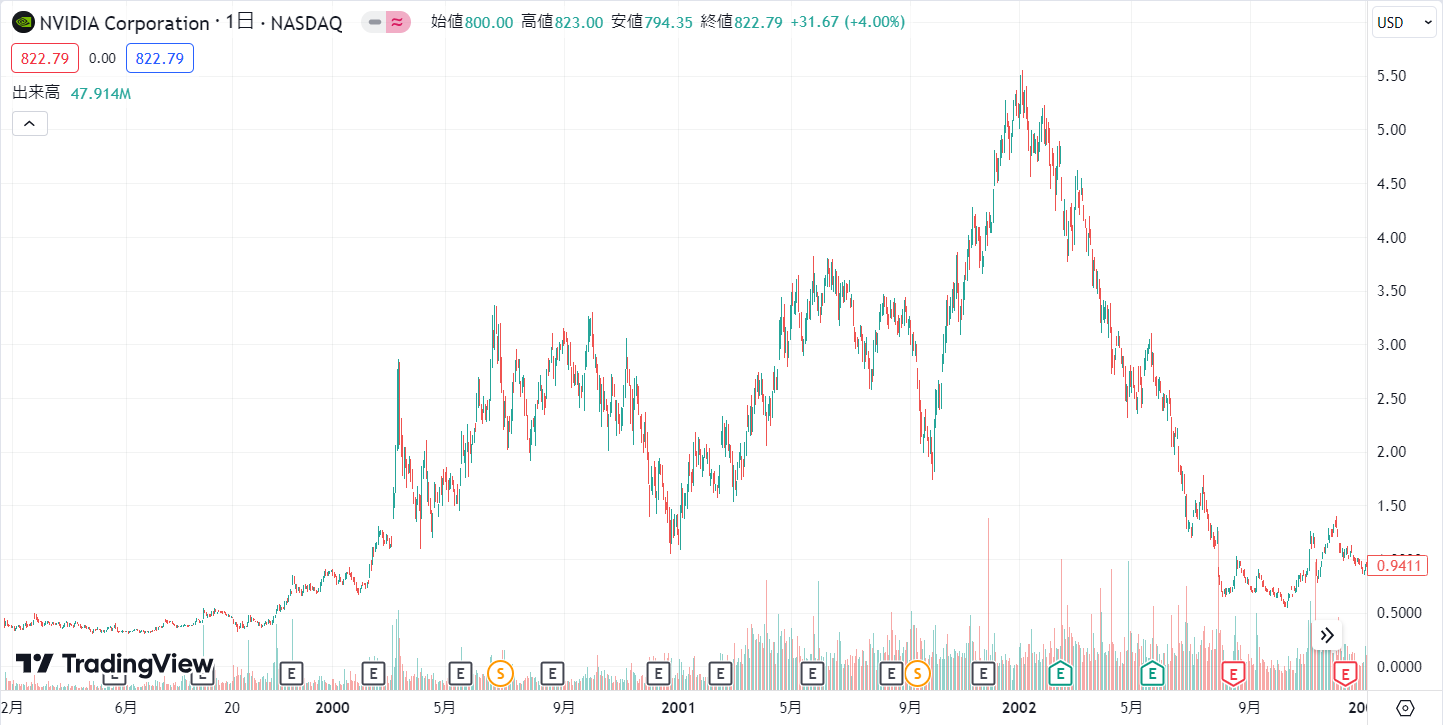Image resolution: width=1443 pixels, height=725 pixels.
Task: Click the E earnings marker just left of 2002 label
Action: tap(984, 674)
